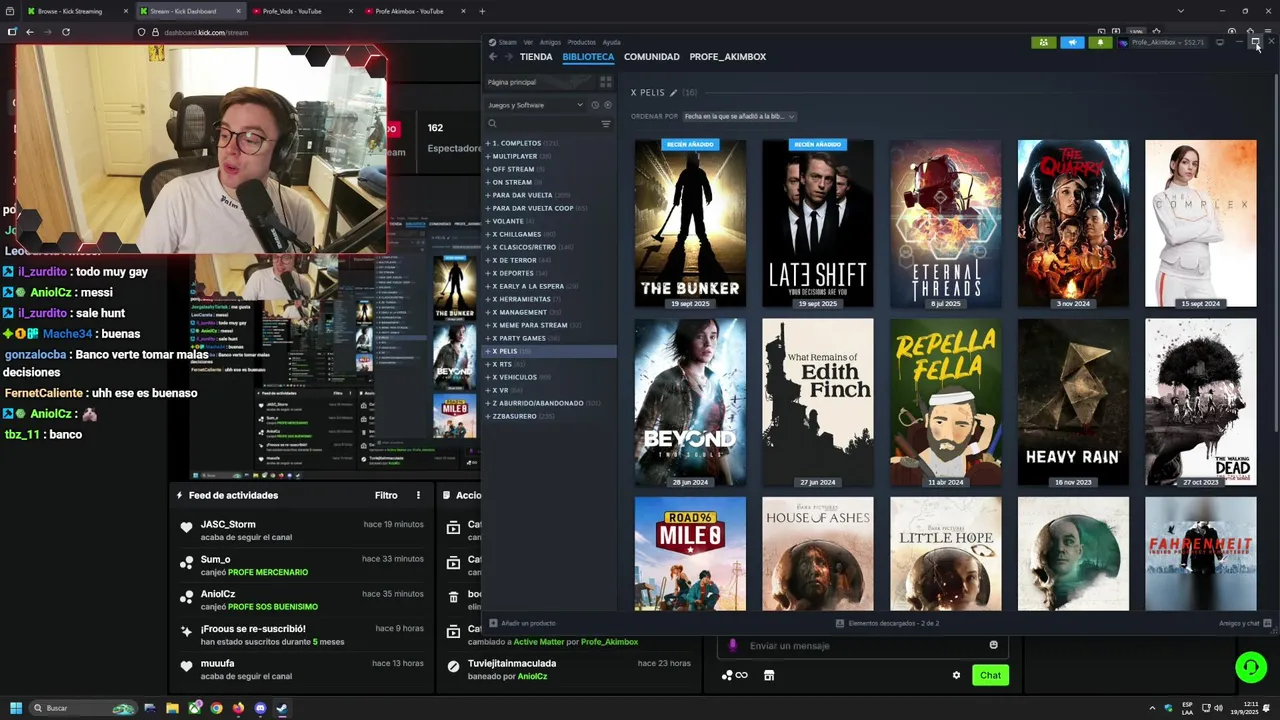The height and width of the screenshot is (720, 1280).
Task: Open the Juegos y Software dropdown
Action: tap(536, 105)
